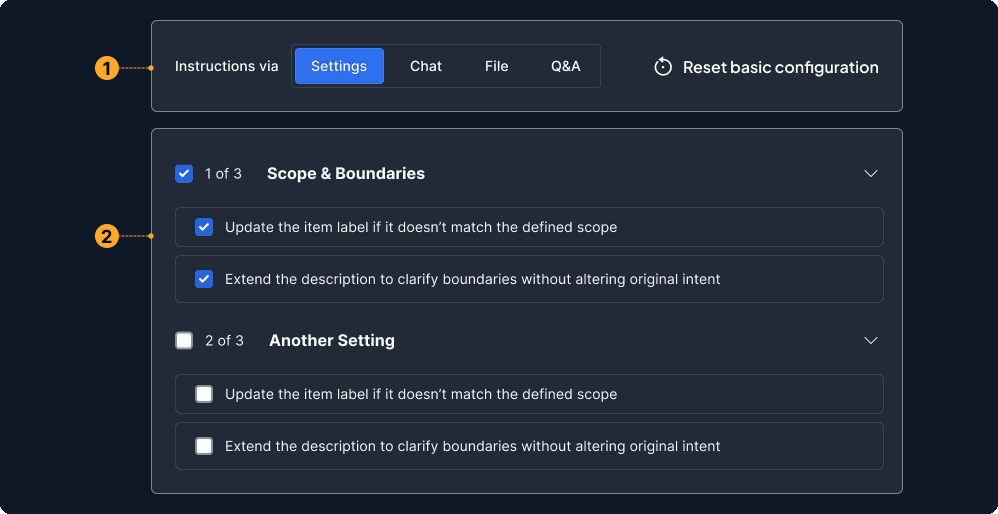Check the unchecked Update the item label option
Viewport: 998px width, 514px height.
[x=204, y=394]
